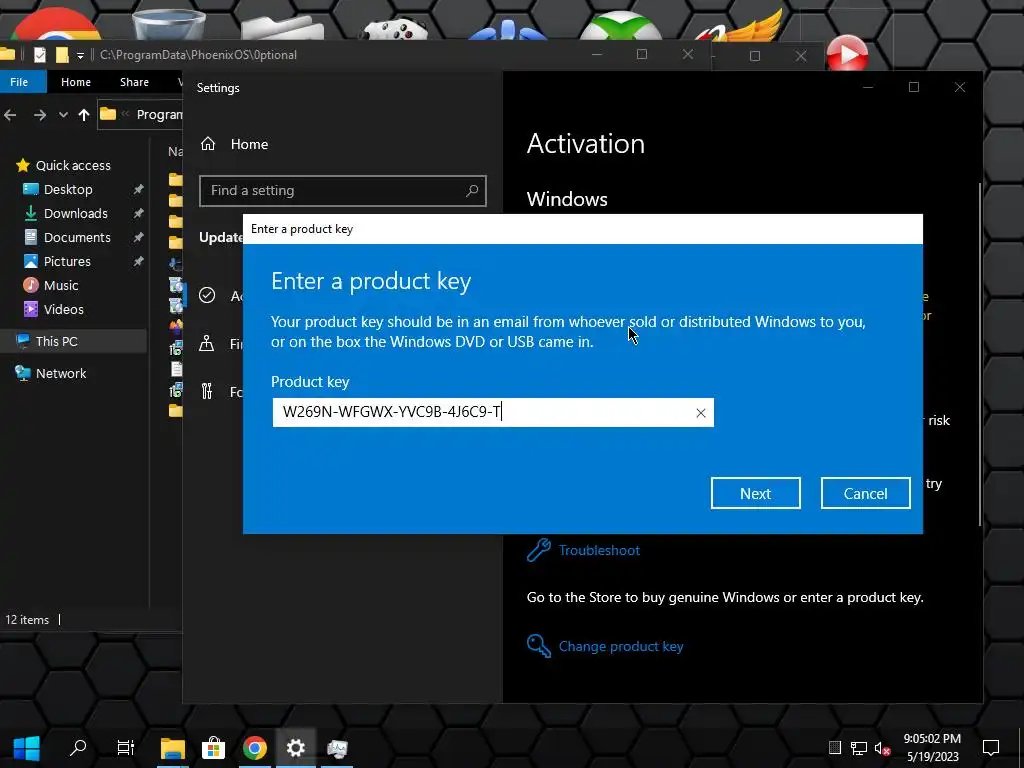Open the Troubleshoot link
The width and height of the screenshot is (1024, 768).
(599, 551)
